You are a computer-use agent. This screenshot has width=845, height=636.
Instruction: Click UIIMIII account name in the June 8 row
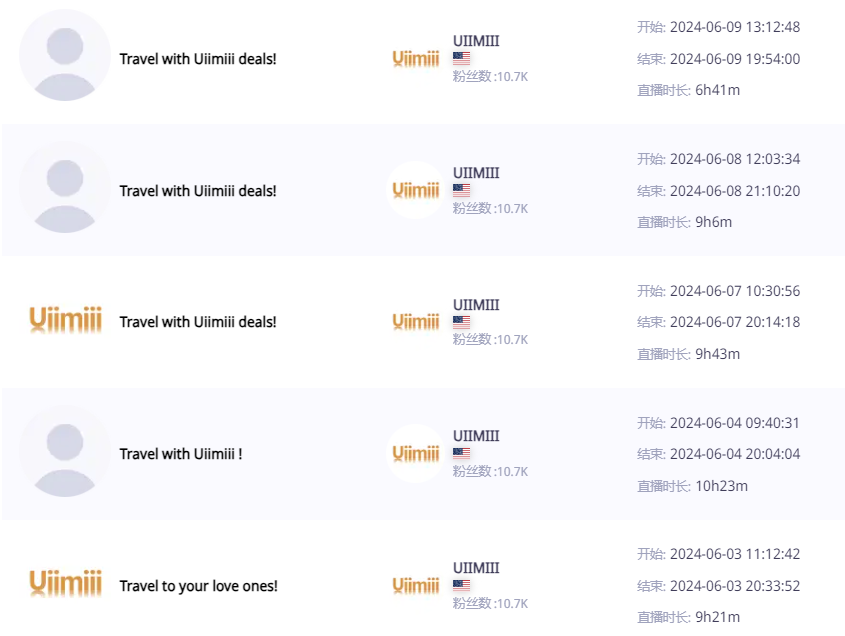(x=476, y=173)
